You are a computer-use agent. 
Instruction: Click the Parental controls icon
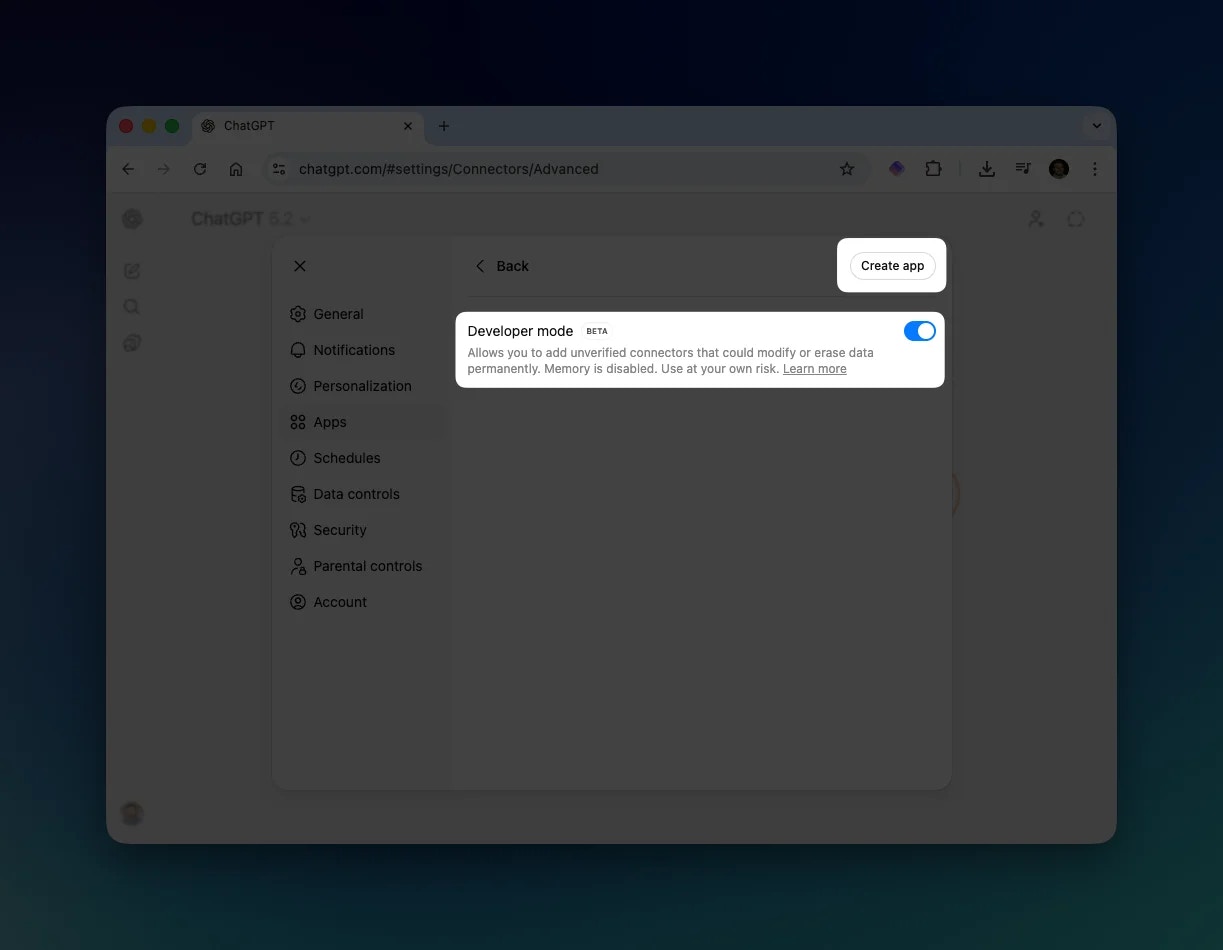pyautogui.click(x=298, y=566)
